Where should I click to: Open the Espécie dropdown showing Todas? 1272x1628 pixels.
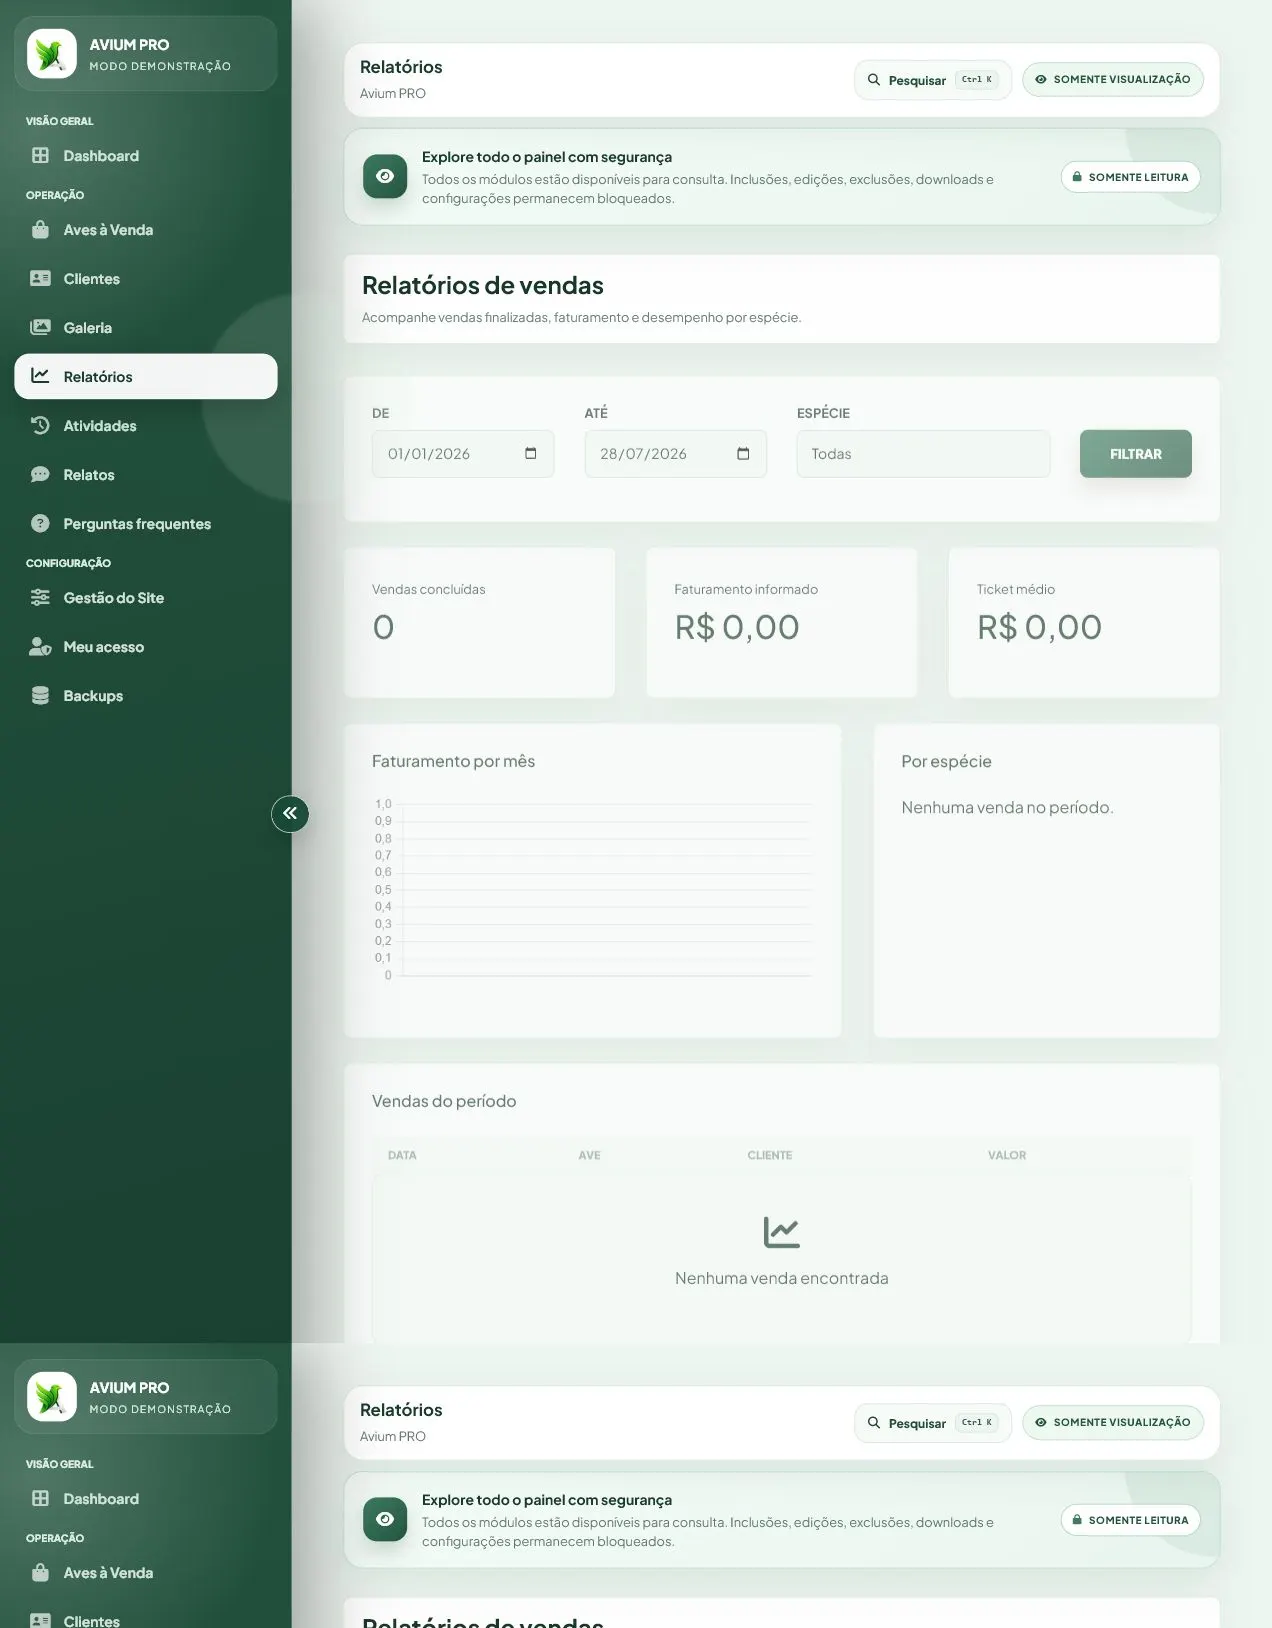click(923, 454)
